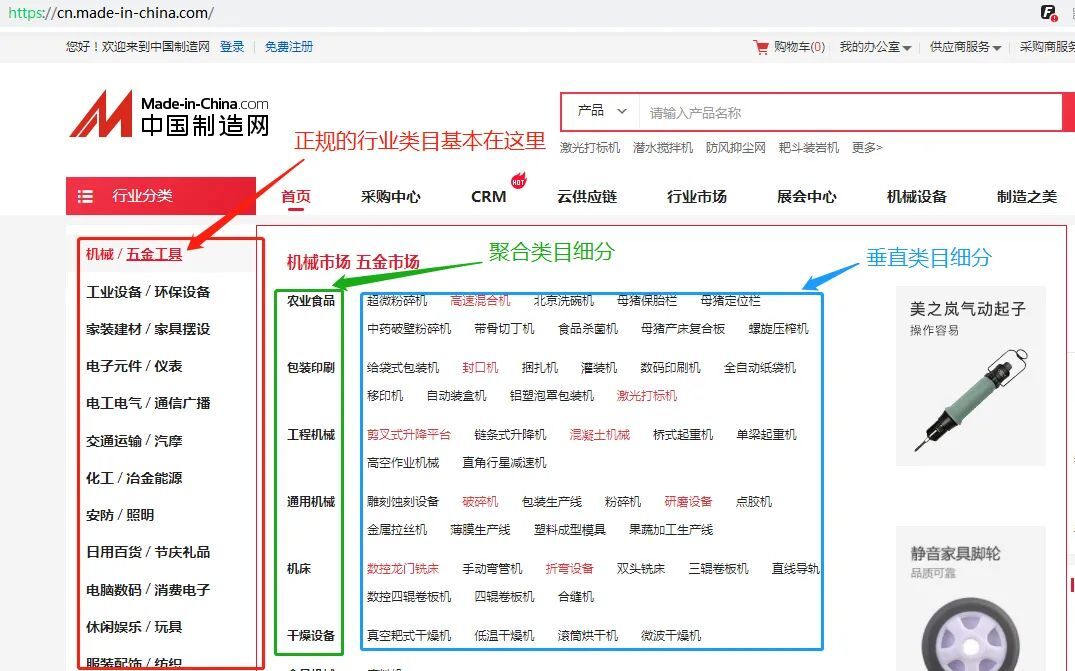Image resolution: width=1075 pixels, height=671 pixels.
Task: Click the Made-in-China.com logo
Action: [x=168, y=113]
